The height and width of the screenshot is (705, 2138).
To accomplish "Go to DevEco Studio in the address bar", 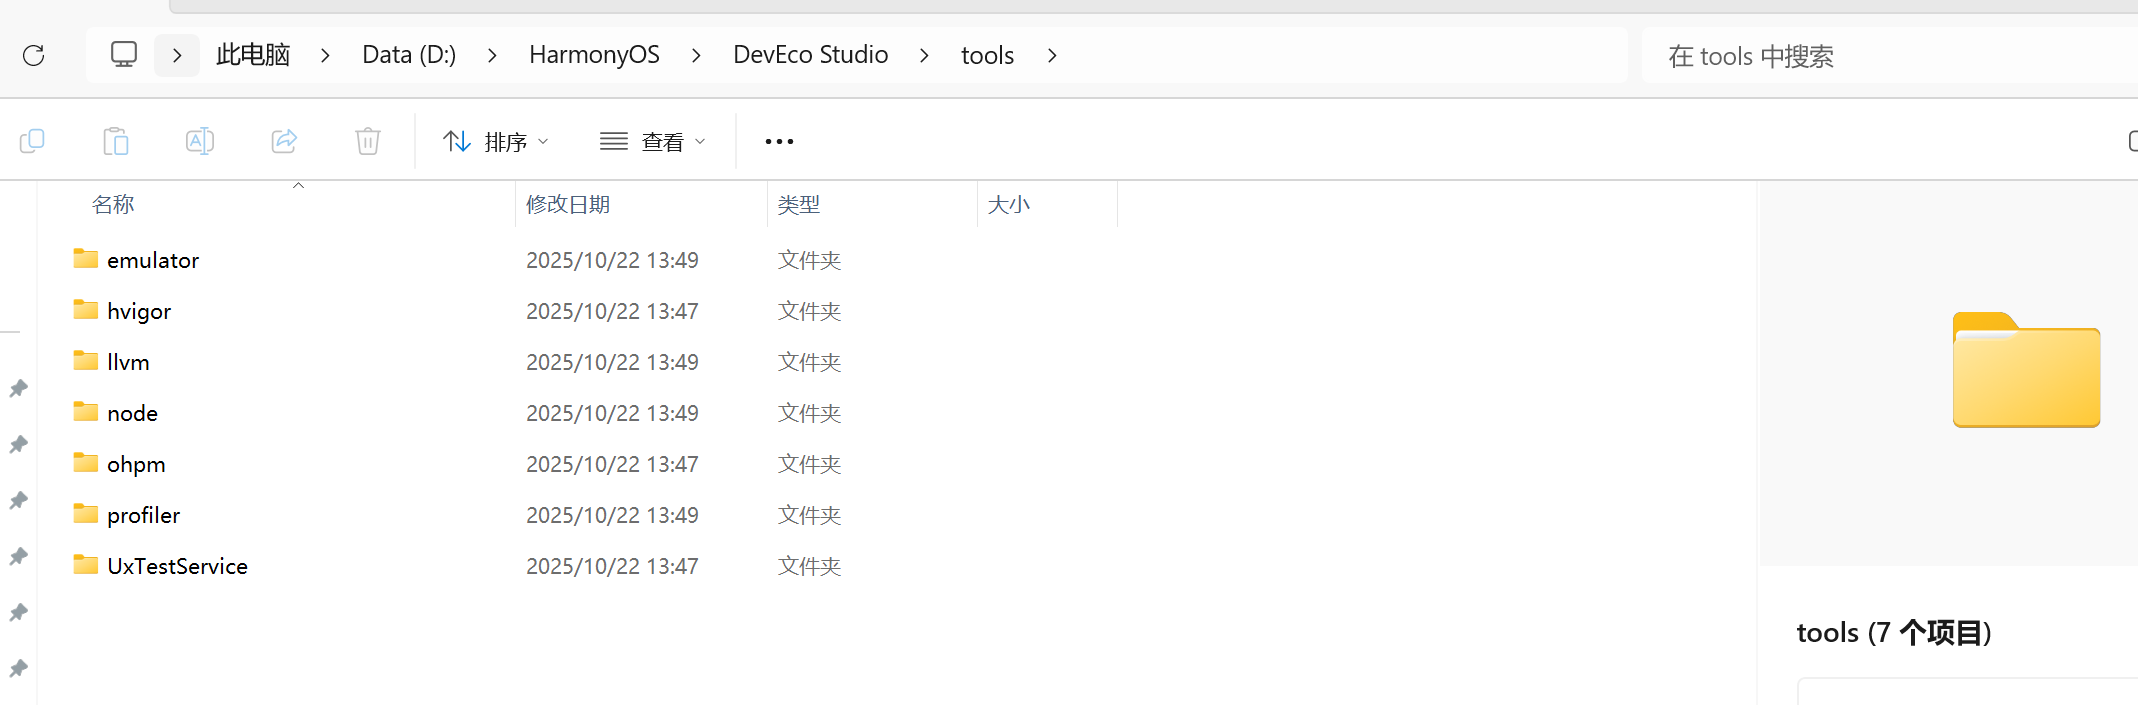I will 811,54.
